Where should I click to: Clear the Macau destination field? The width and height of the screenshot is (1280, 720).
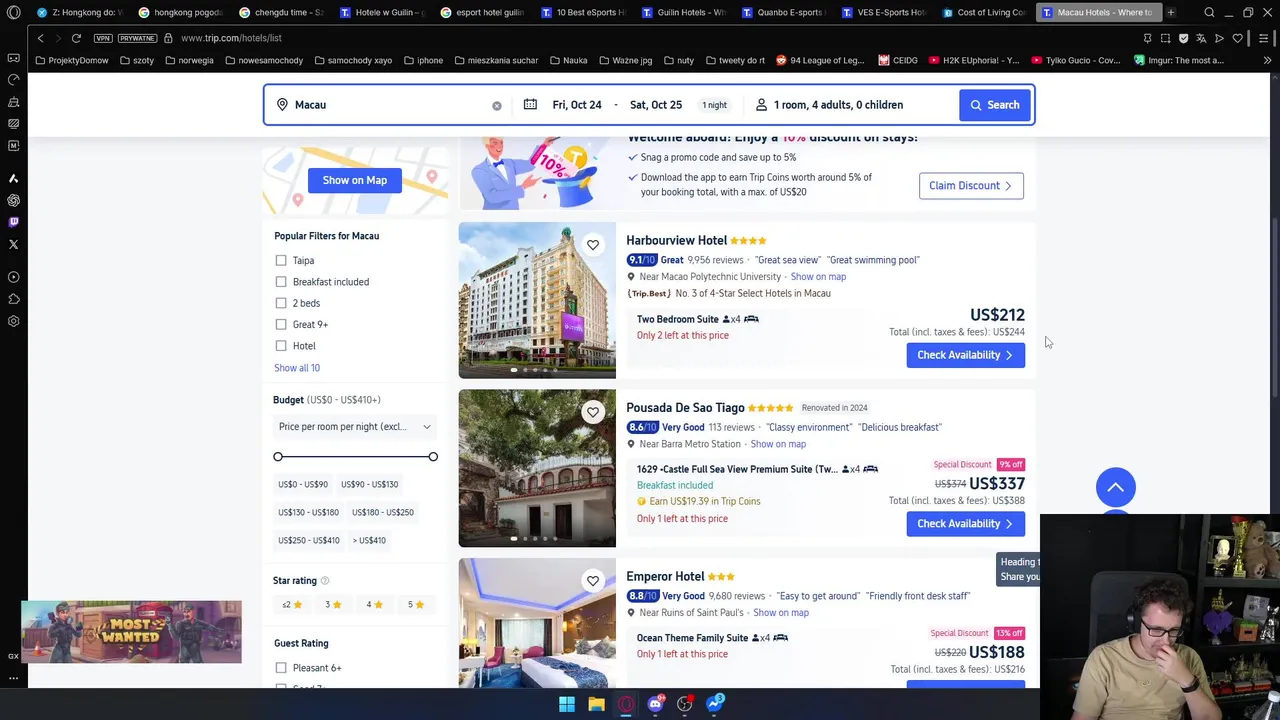click(496, 105)
